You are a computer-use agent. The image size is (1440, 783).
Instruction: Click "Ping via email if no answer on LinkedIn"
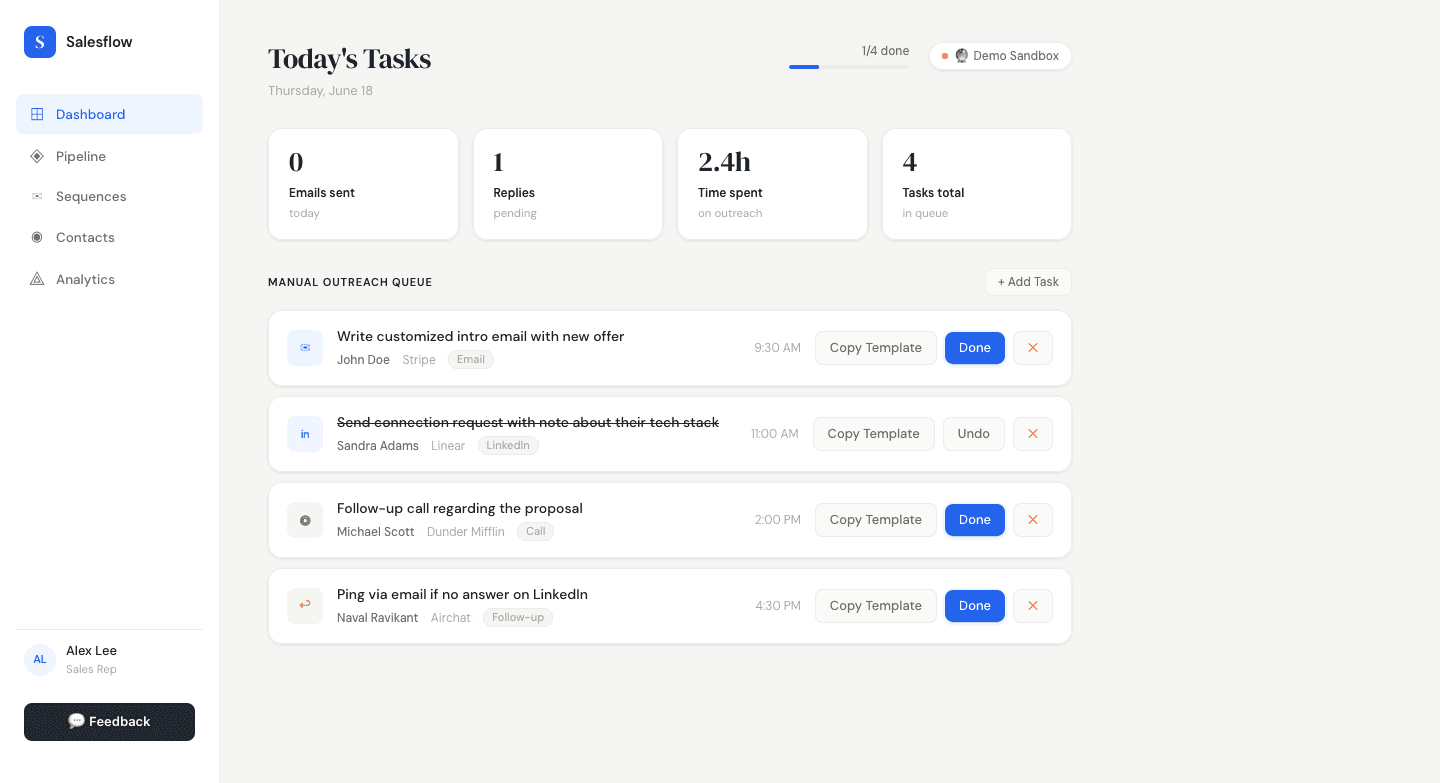click(x=462, y=595)
